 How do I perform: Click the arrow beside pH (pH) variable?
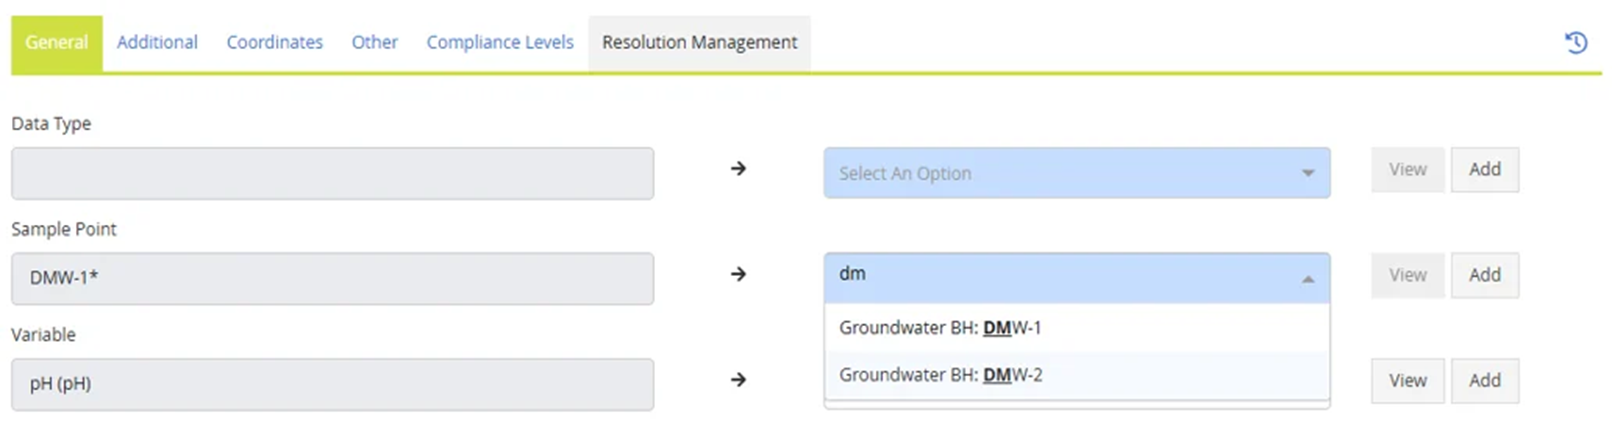tap(738, 380)
